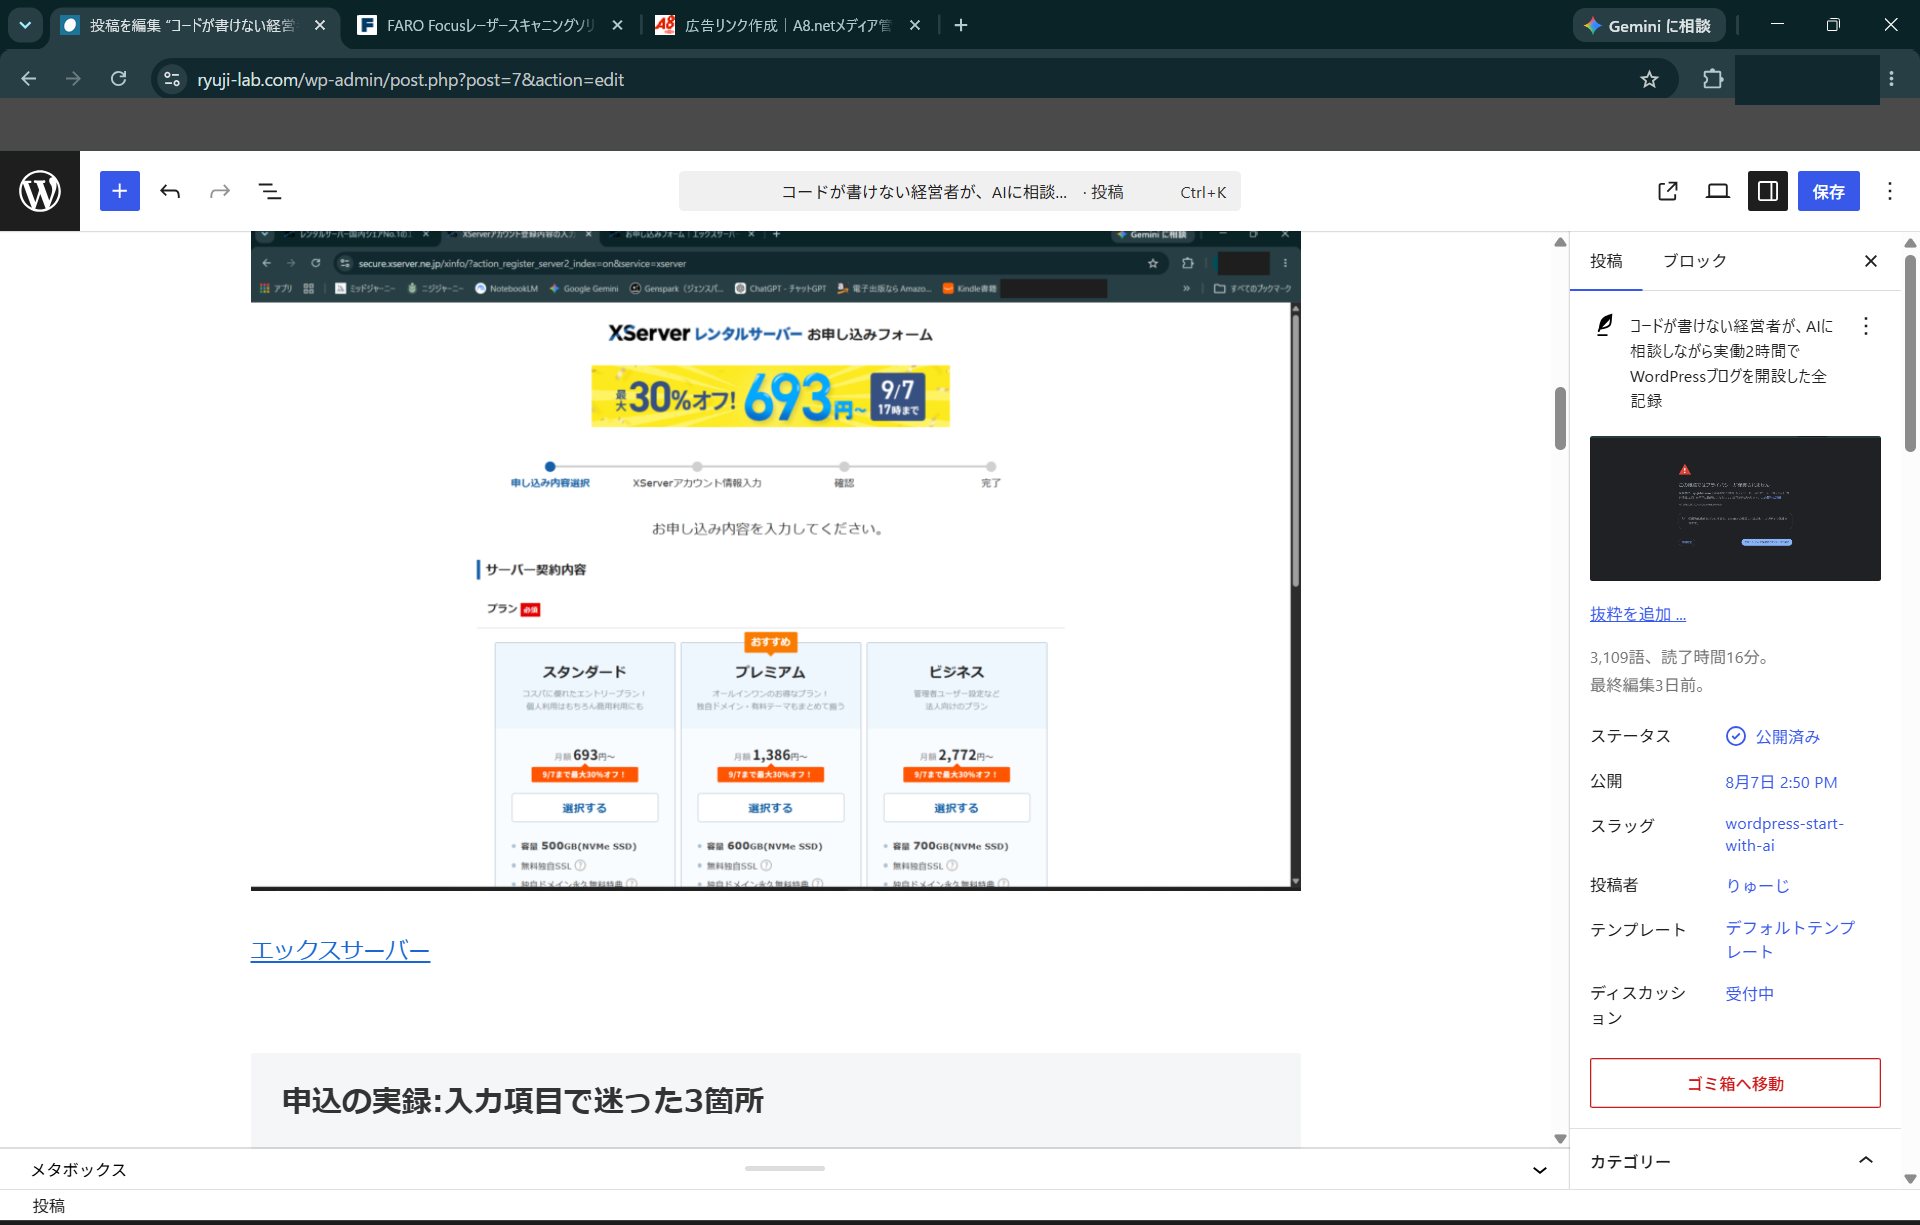Undo the last edit
Viewport: 1920px width, 1225px height.
tap(170, 191)
